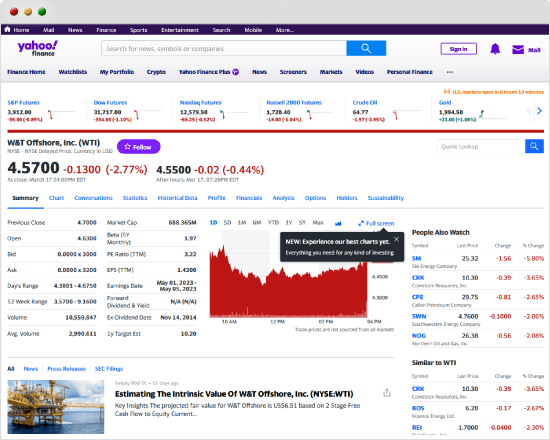Open SWN symbol link
The image size is (550, 440).
tap(419, 316)
